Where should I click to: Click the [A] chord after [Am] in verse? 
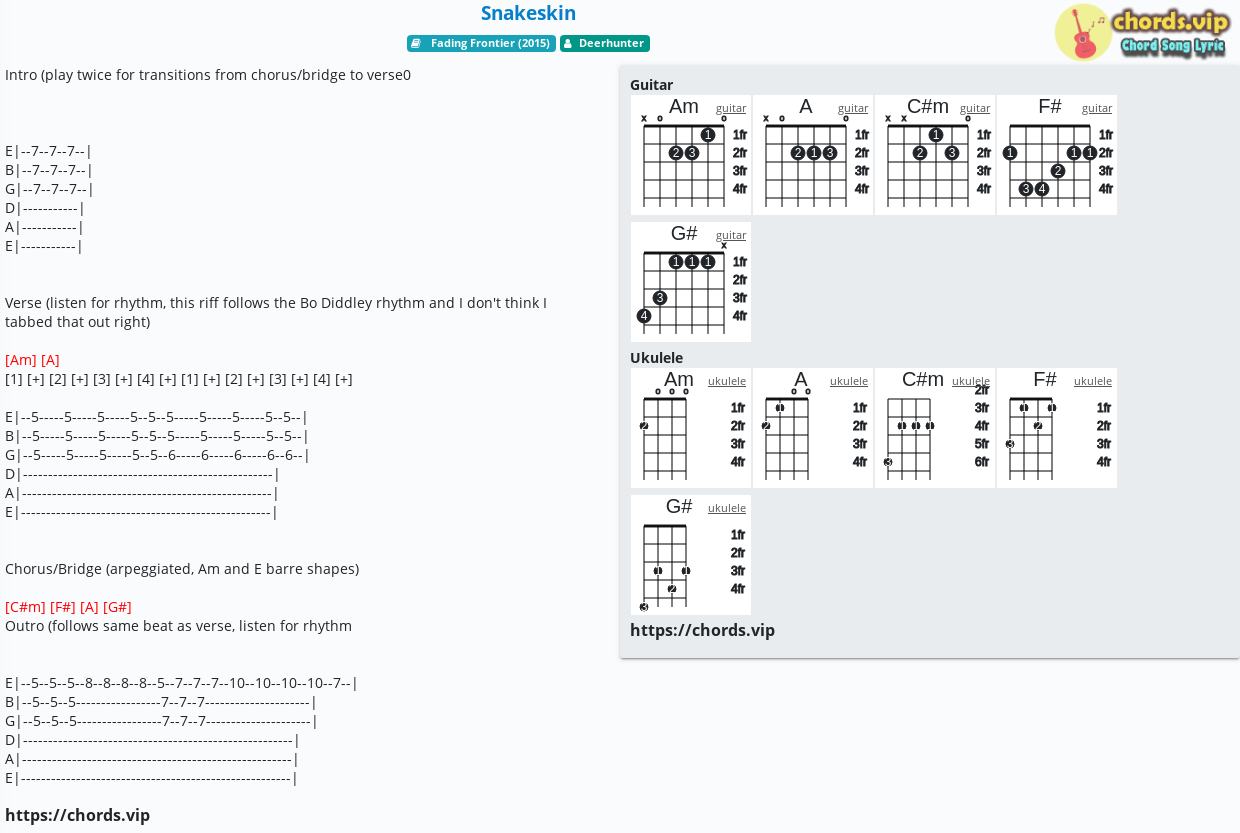[50, 360]
